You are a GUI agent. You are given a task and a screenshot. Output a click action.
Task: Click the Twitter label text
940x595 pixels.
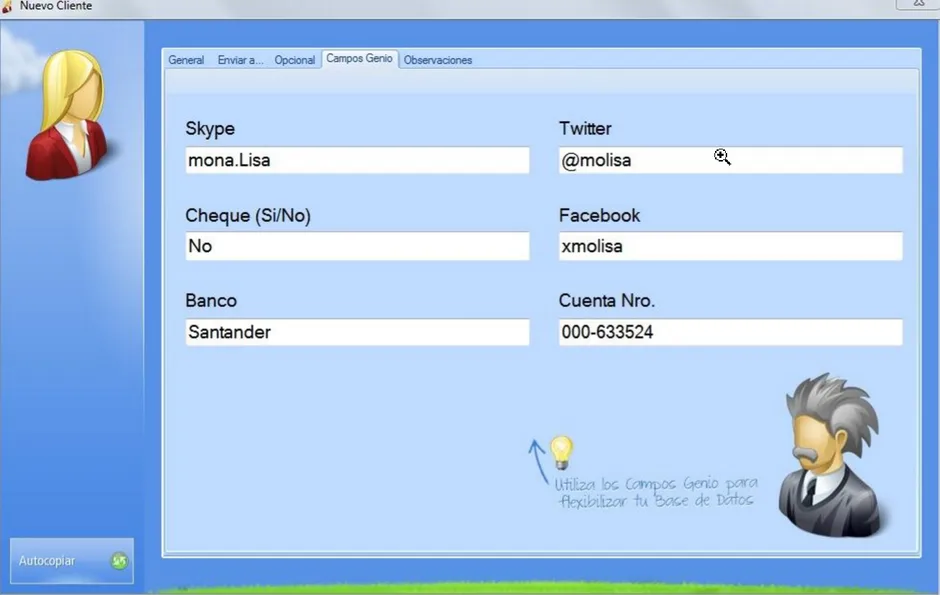click(x=585, y=128)
